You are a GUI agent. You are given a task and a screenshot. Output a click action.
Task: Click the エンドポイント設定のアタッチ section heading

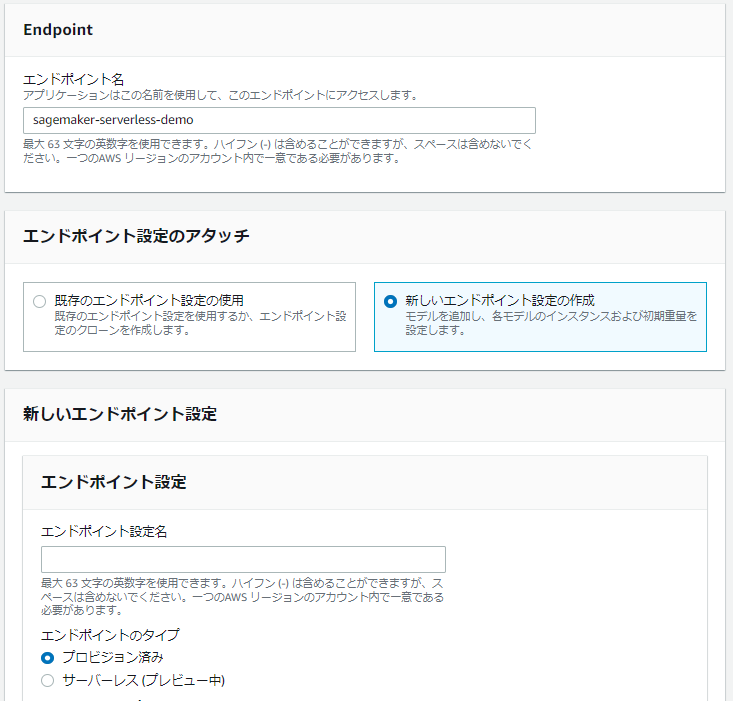click(x=136, y=237)
